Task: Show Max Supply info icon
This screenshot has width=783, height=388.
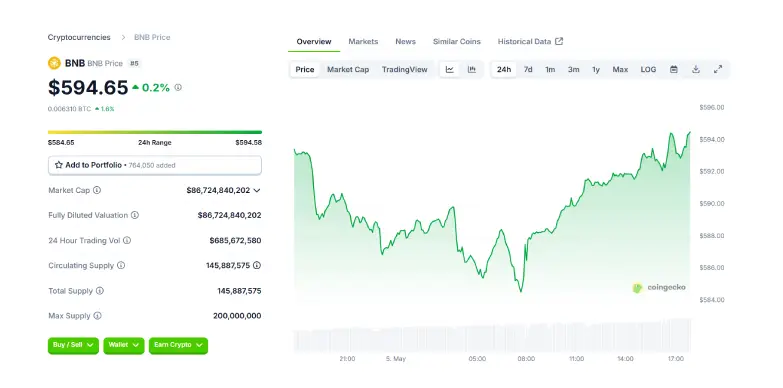Action: (97, 316)
